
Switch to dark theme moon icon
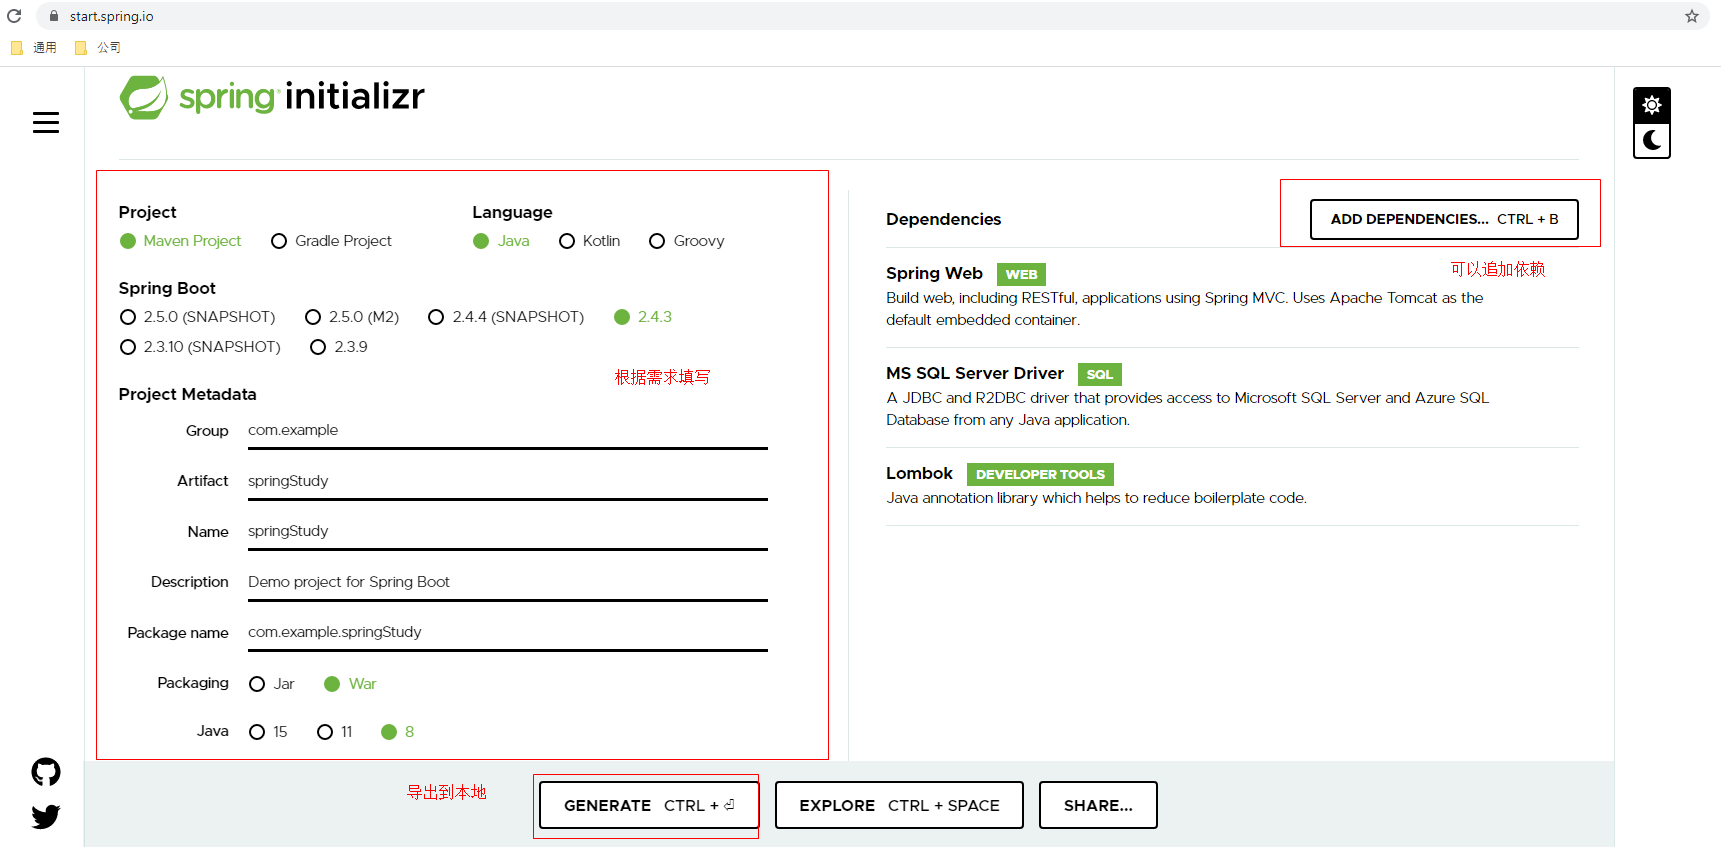coord(1652,140)
